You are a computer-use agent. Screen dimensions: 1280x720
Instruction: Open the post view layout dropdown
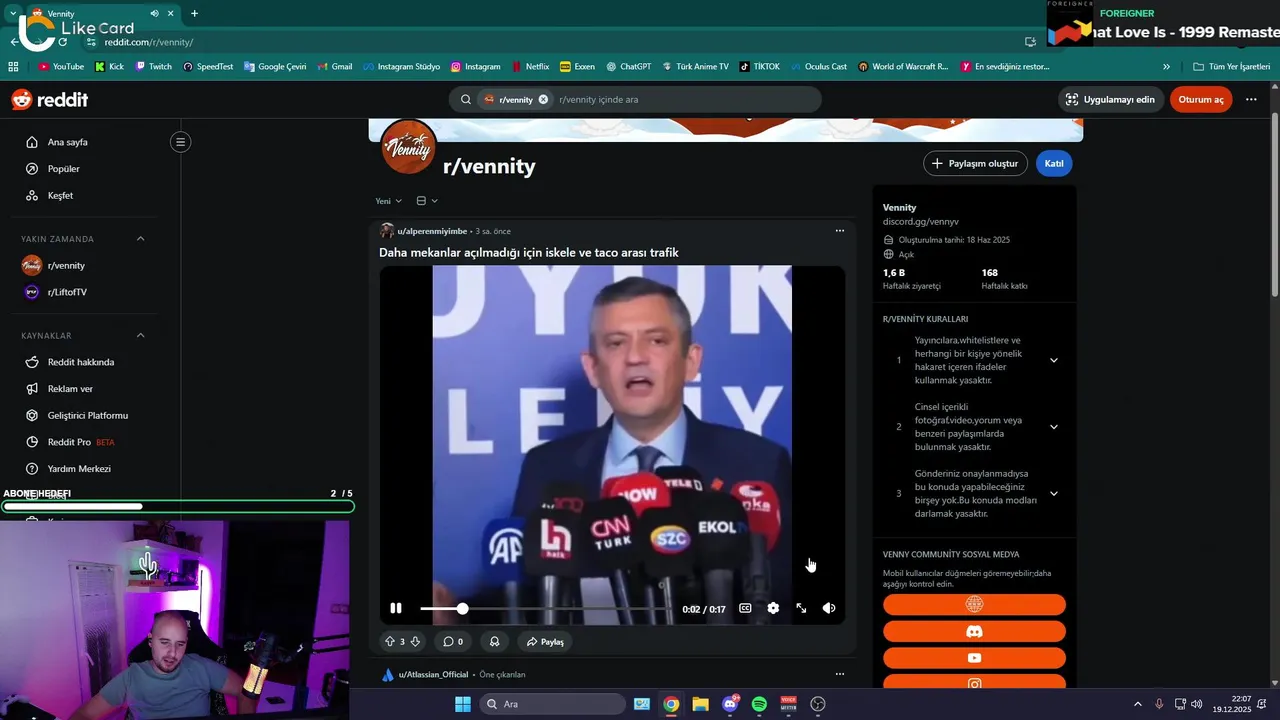[427, 201]
